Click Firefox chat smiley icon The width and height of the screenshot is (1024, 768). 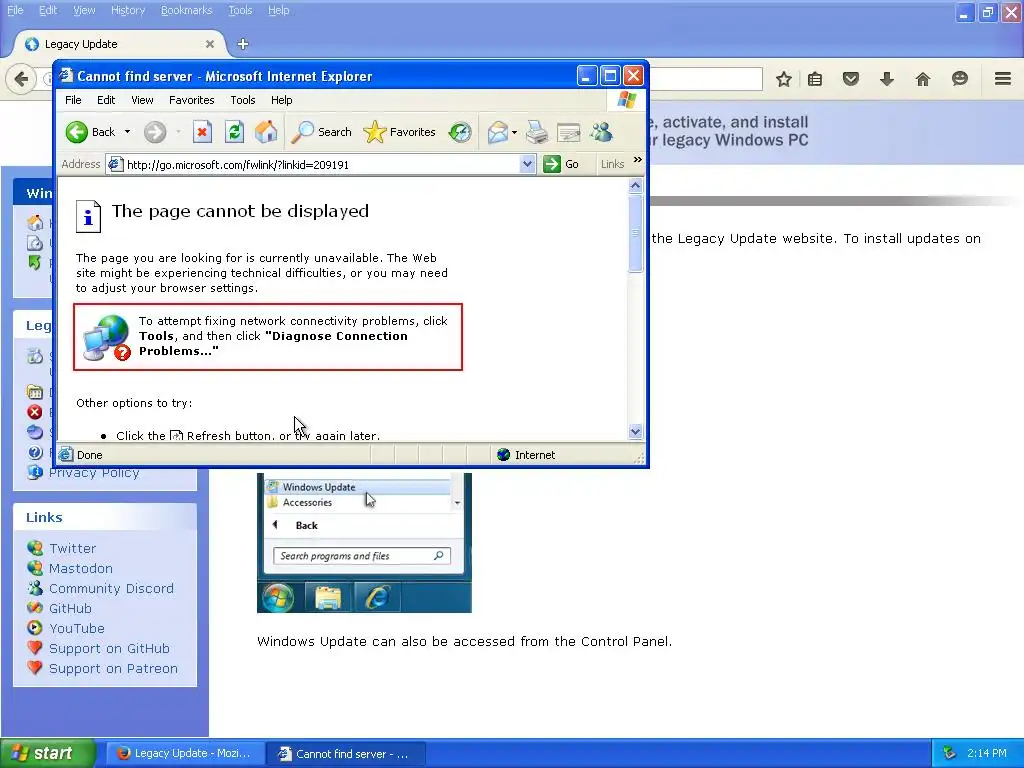pyautogui.click(x=959, y=79)
